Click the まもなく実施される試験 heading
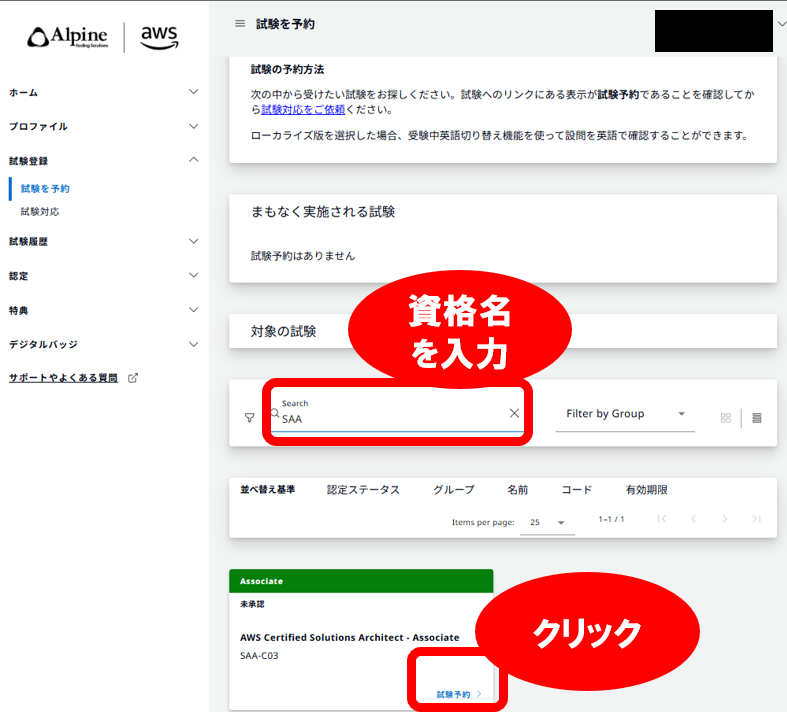Screen dimensions: 787x712 (323, 212)
